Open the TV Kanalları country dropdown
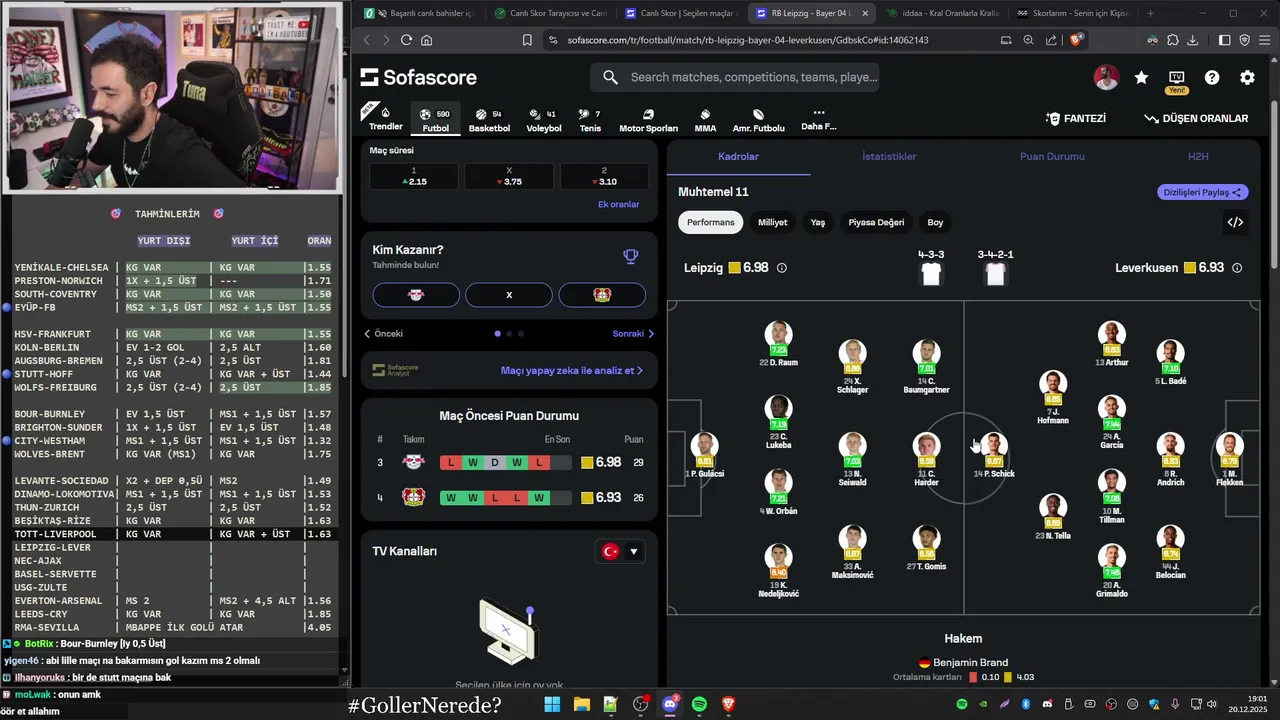Viewport: 1280px width, 720px height. pyautogui.click(x=619, y=551)
